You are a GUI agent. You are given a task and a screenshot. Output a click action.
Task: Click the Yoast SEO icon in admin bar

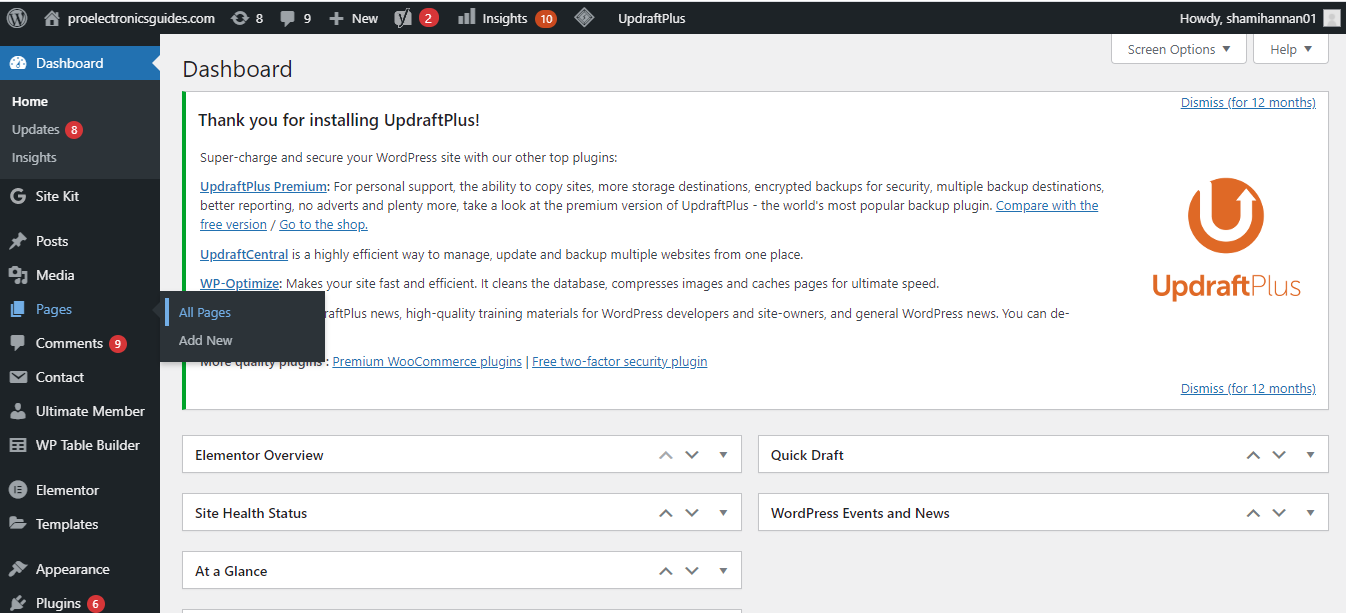point(404,18)
